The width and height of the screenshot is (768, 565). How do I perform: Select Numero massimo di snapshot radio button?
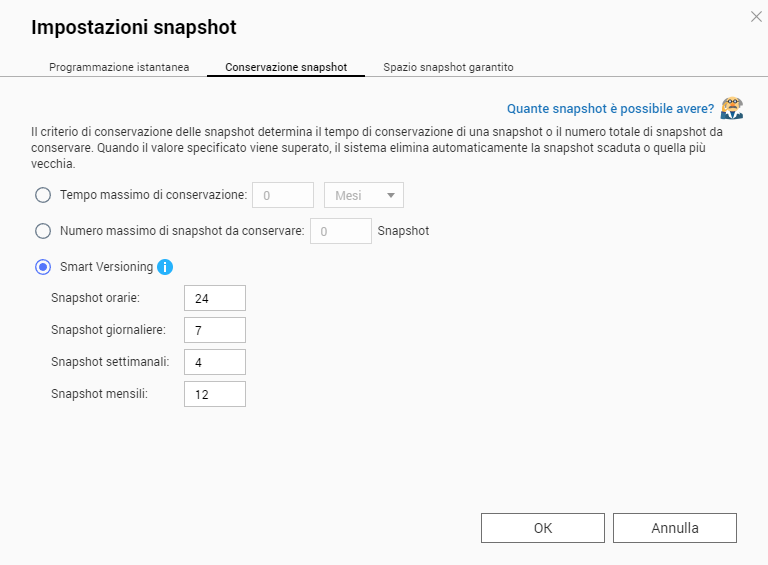coord(43,231)
